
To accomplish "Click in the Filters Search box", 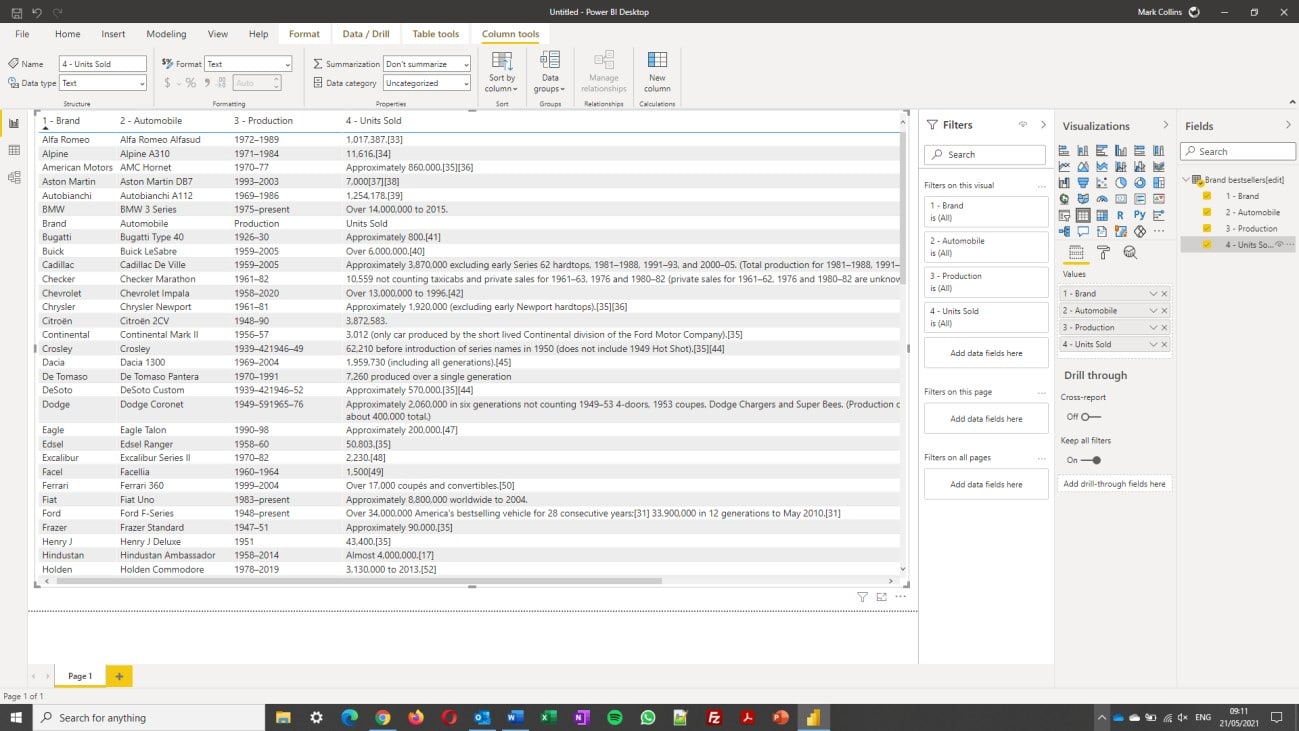I will (x=985, y=154).
